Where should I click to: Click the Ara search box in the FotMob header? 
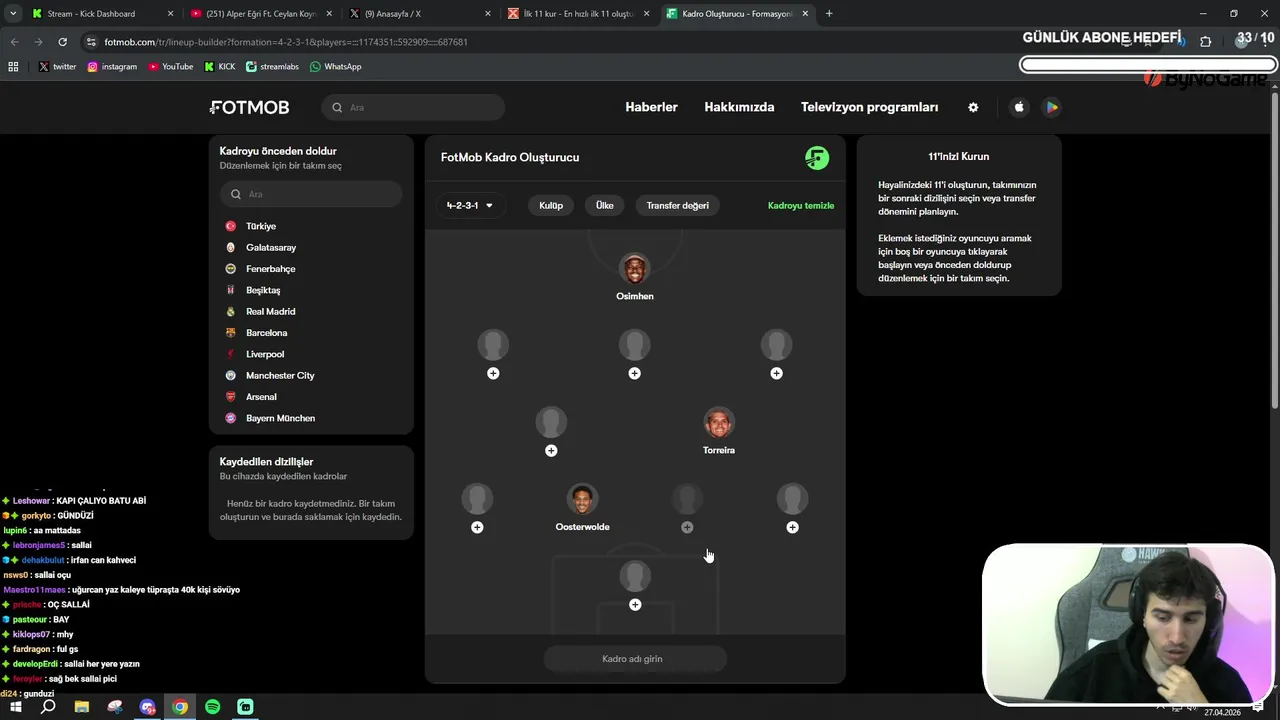click(413, 107)
